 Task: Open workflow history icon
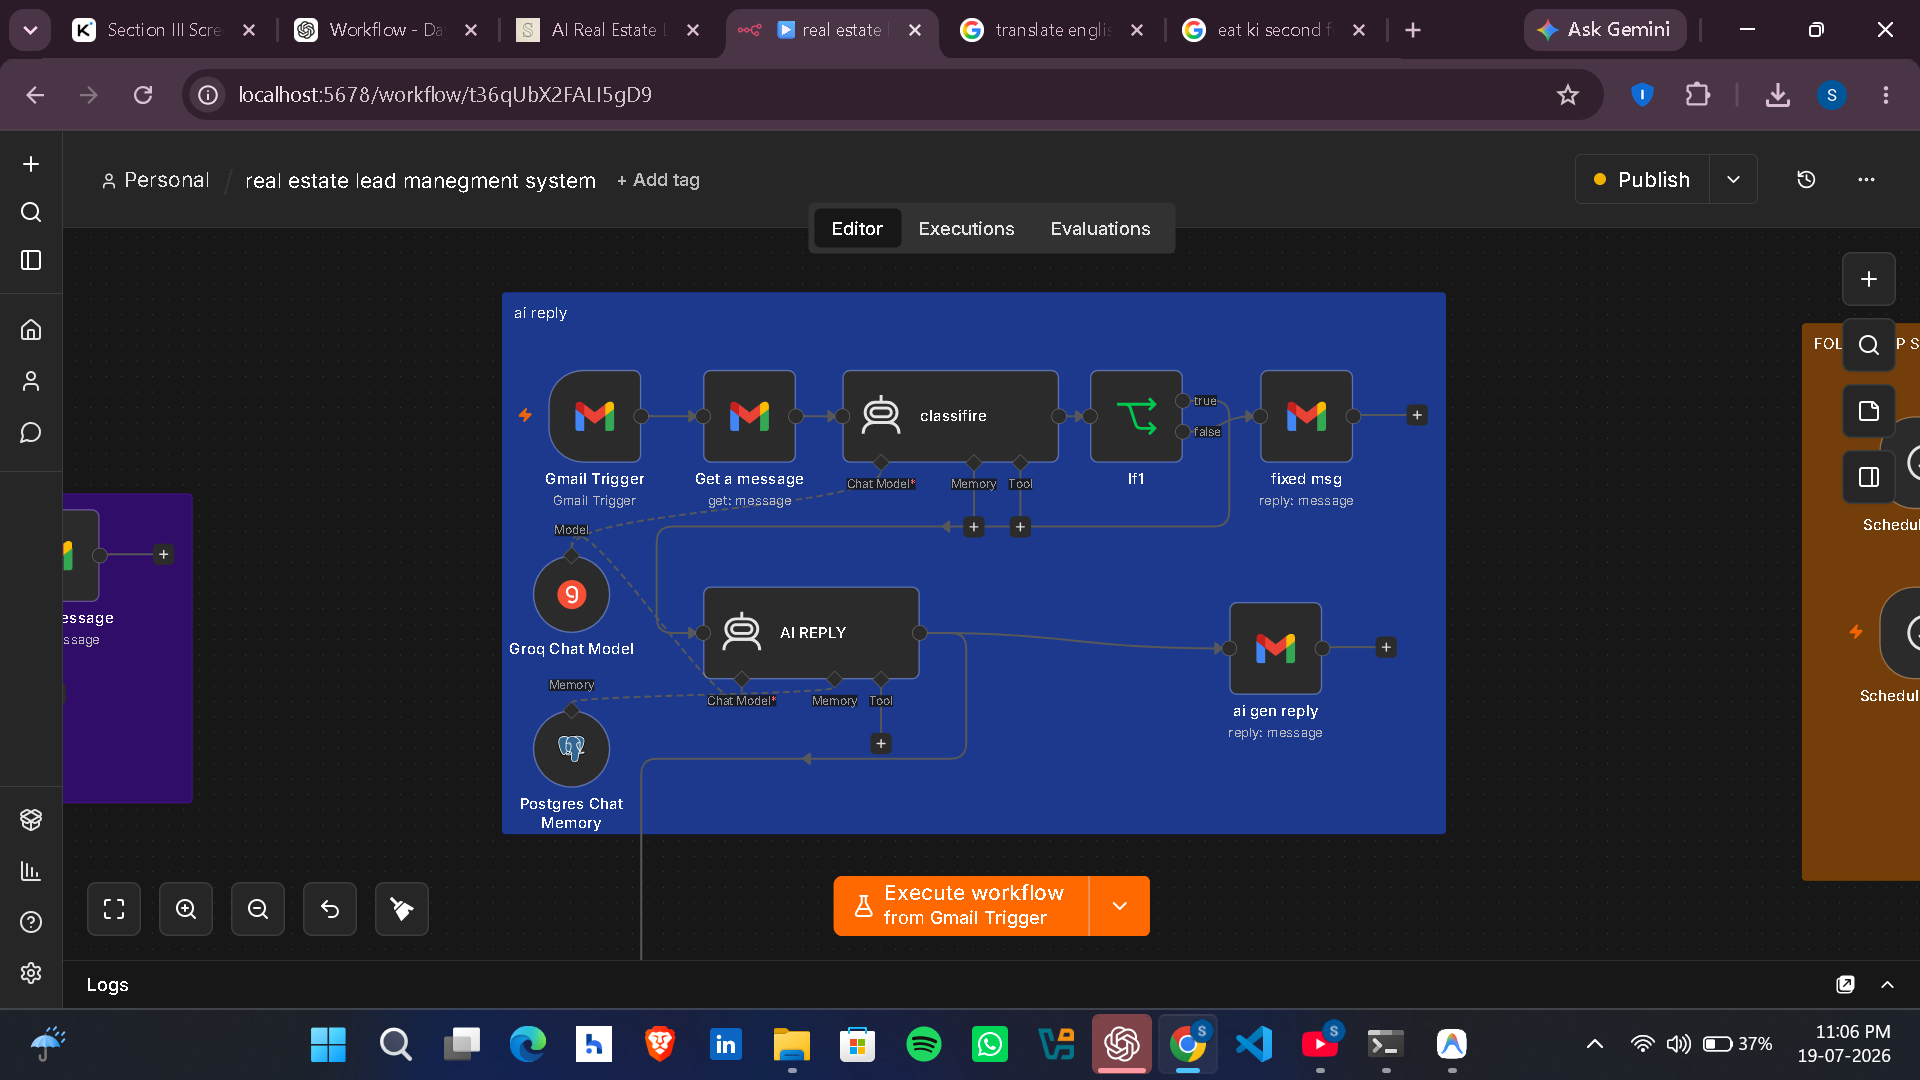pyautogui.click(x=1806, y=180)
